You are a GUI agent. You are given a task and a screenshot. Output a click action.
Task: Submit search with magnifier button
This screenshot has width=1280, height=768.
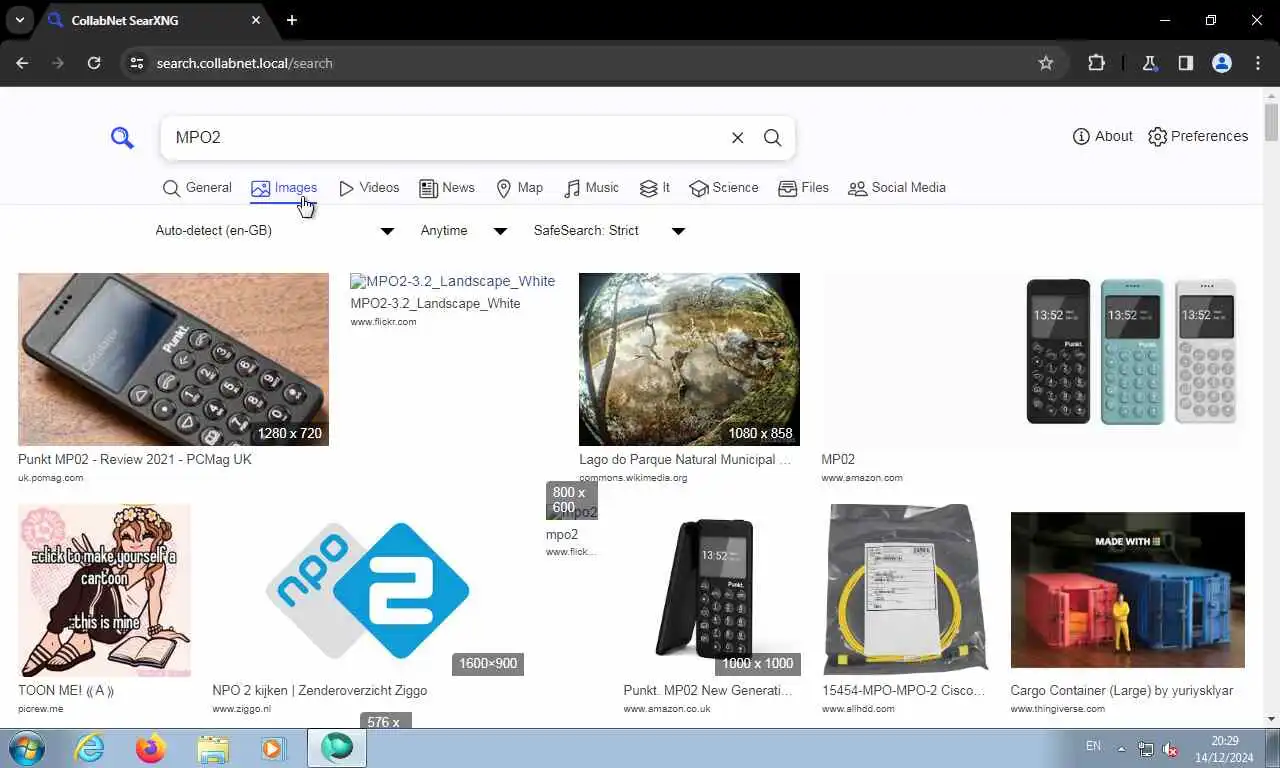pyautogui.click(x=772, y=138)
